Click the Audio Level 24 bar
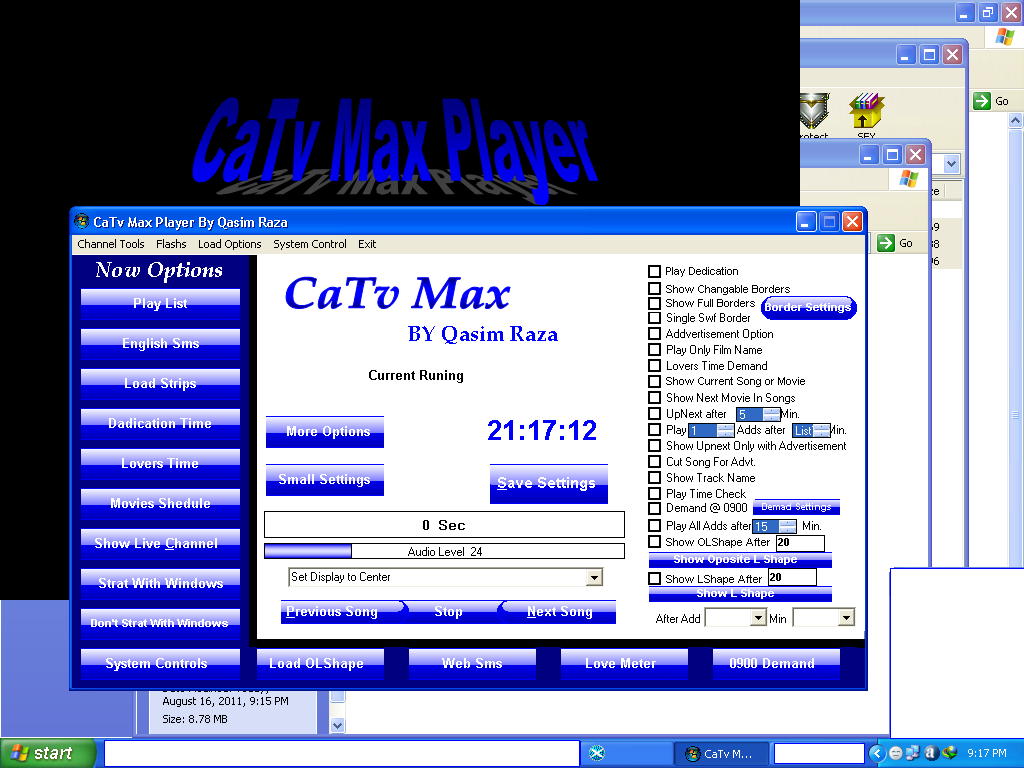Image resolution: width=1024 pixels, height=768 pixels. [x=444, y=551]
